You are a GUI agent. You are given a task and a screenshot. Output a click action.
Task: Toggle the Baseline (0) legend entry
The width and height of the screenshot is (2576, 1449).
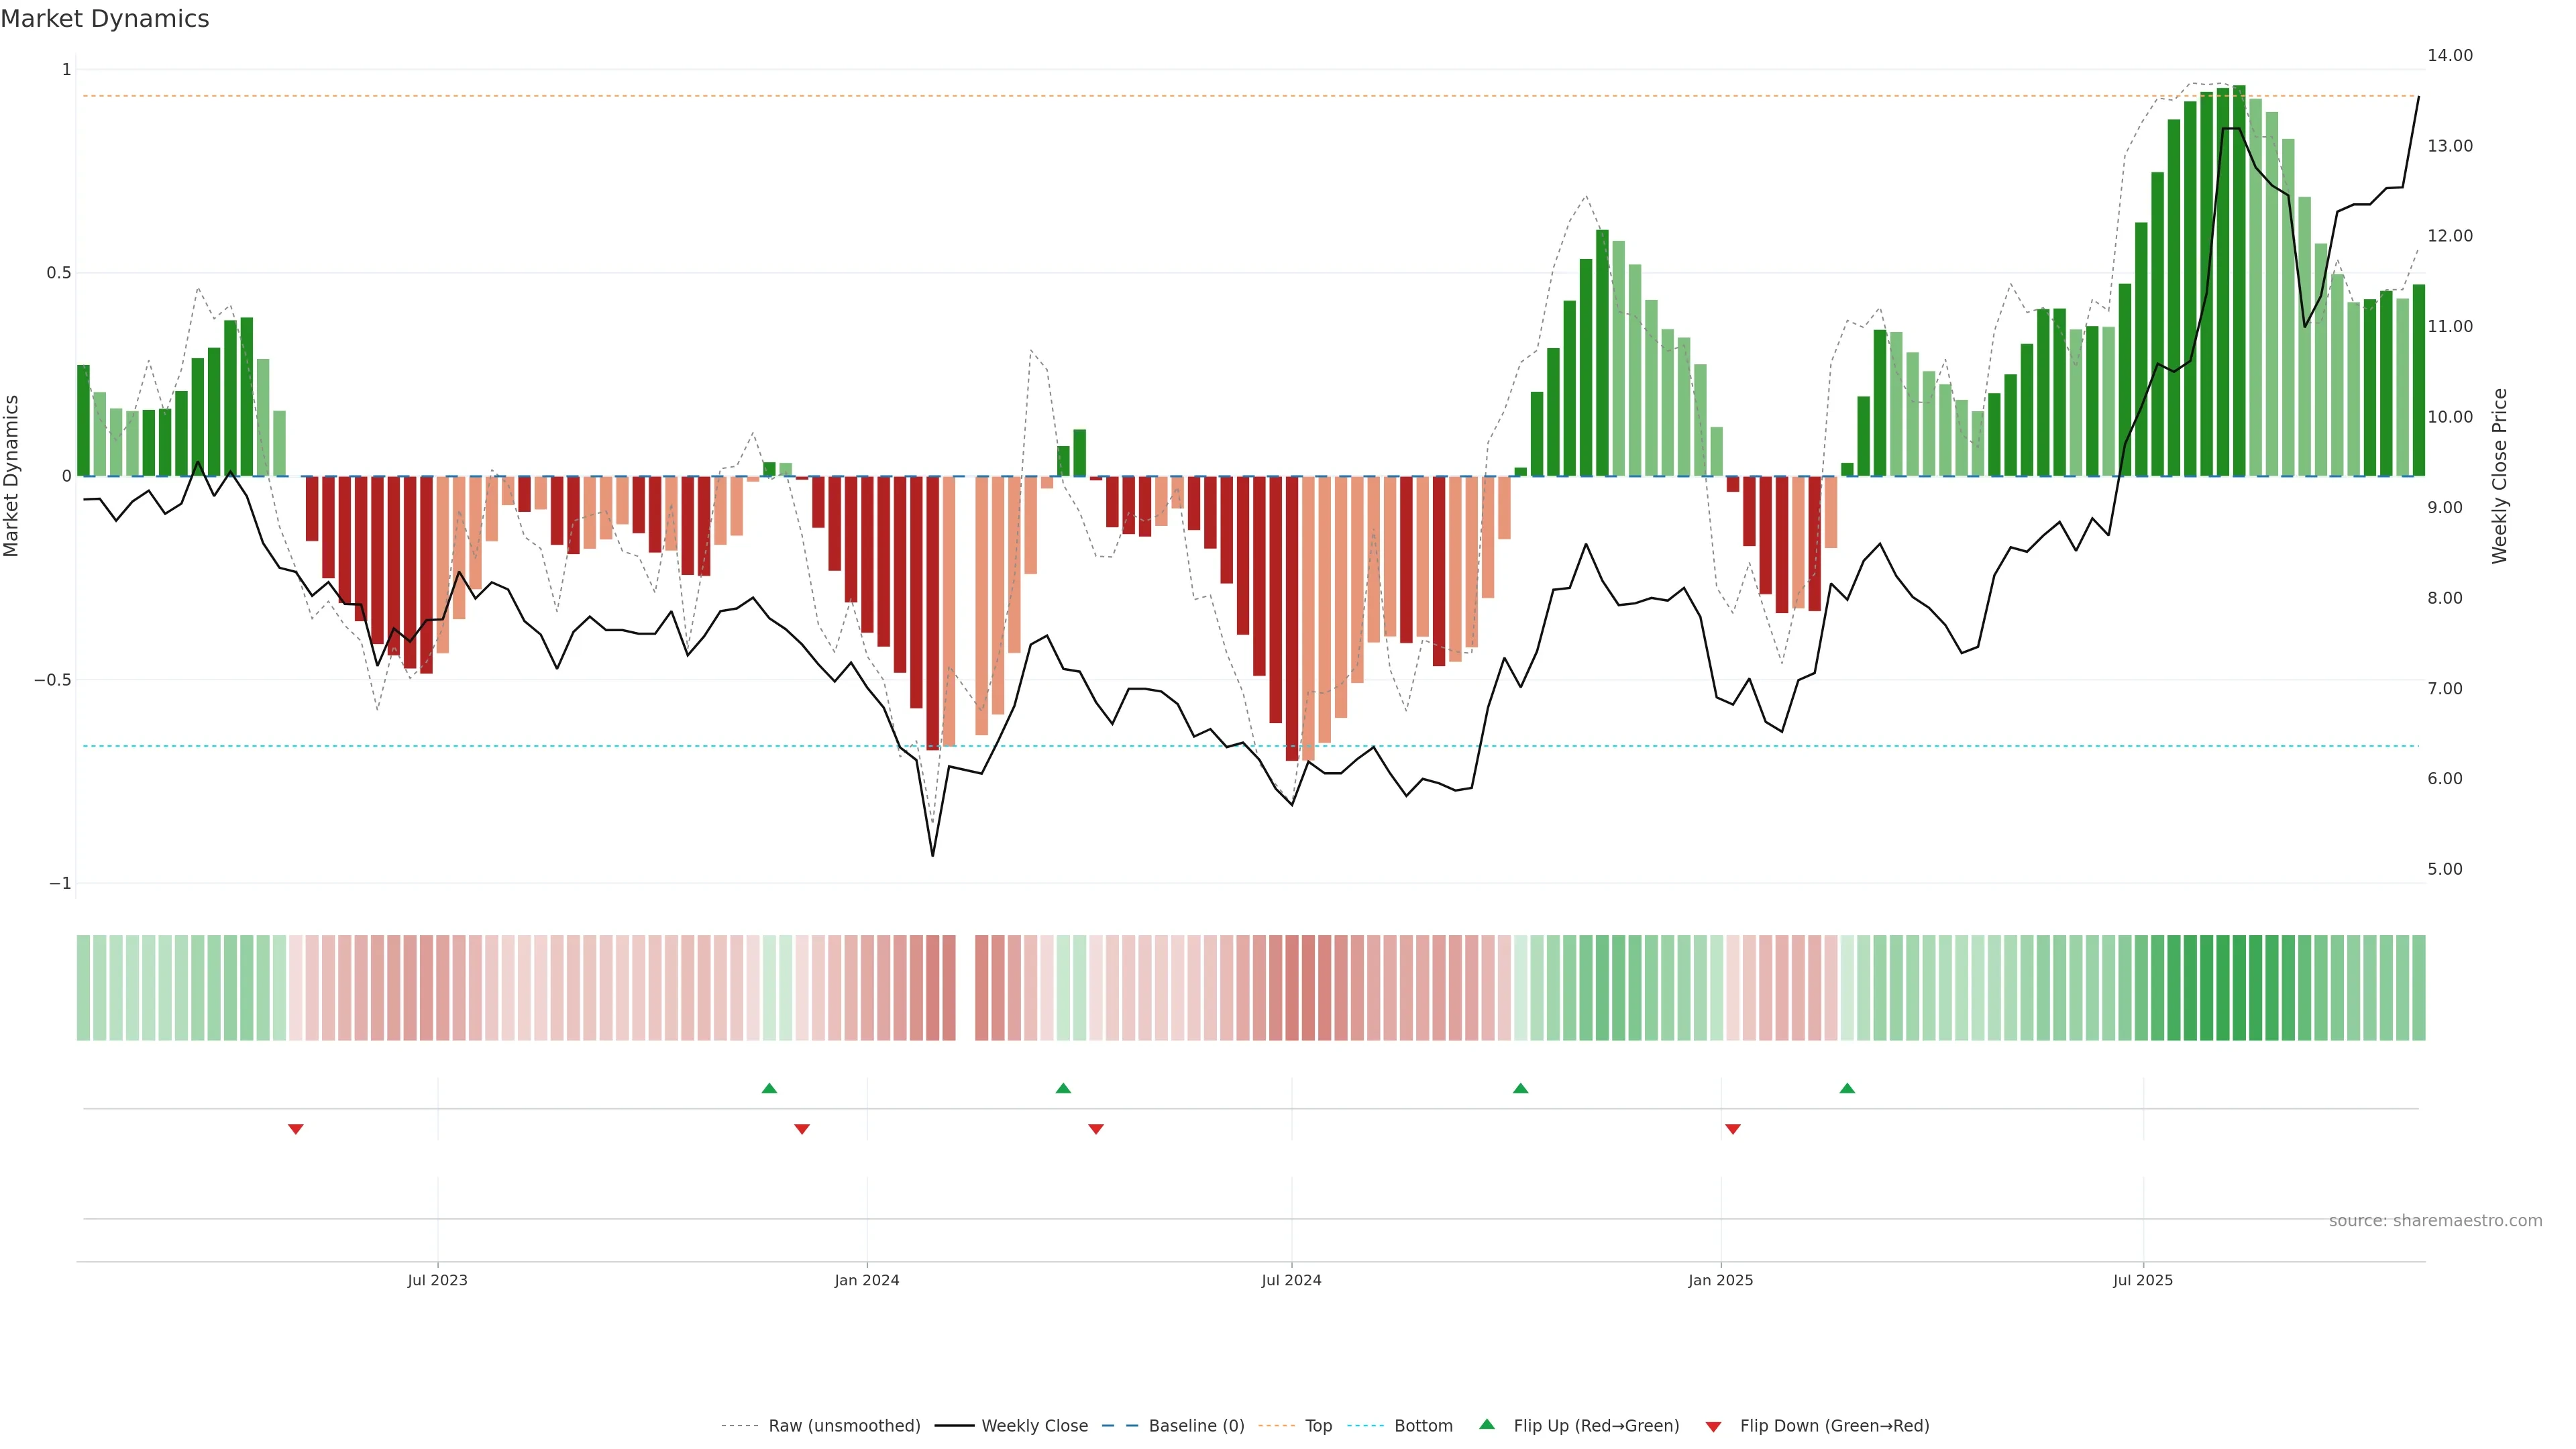click(1196, 1426)
